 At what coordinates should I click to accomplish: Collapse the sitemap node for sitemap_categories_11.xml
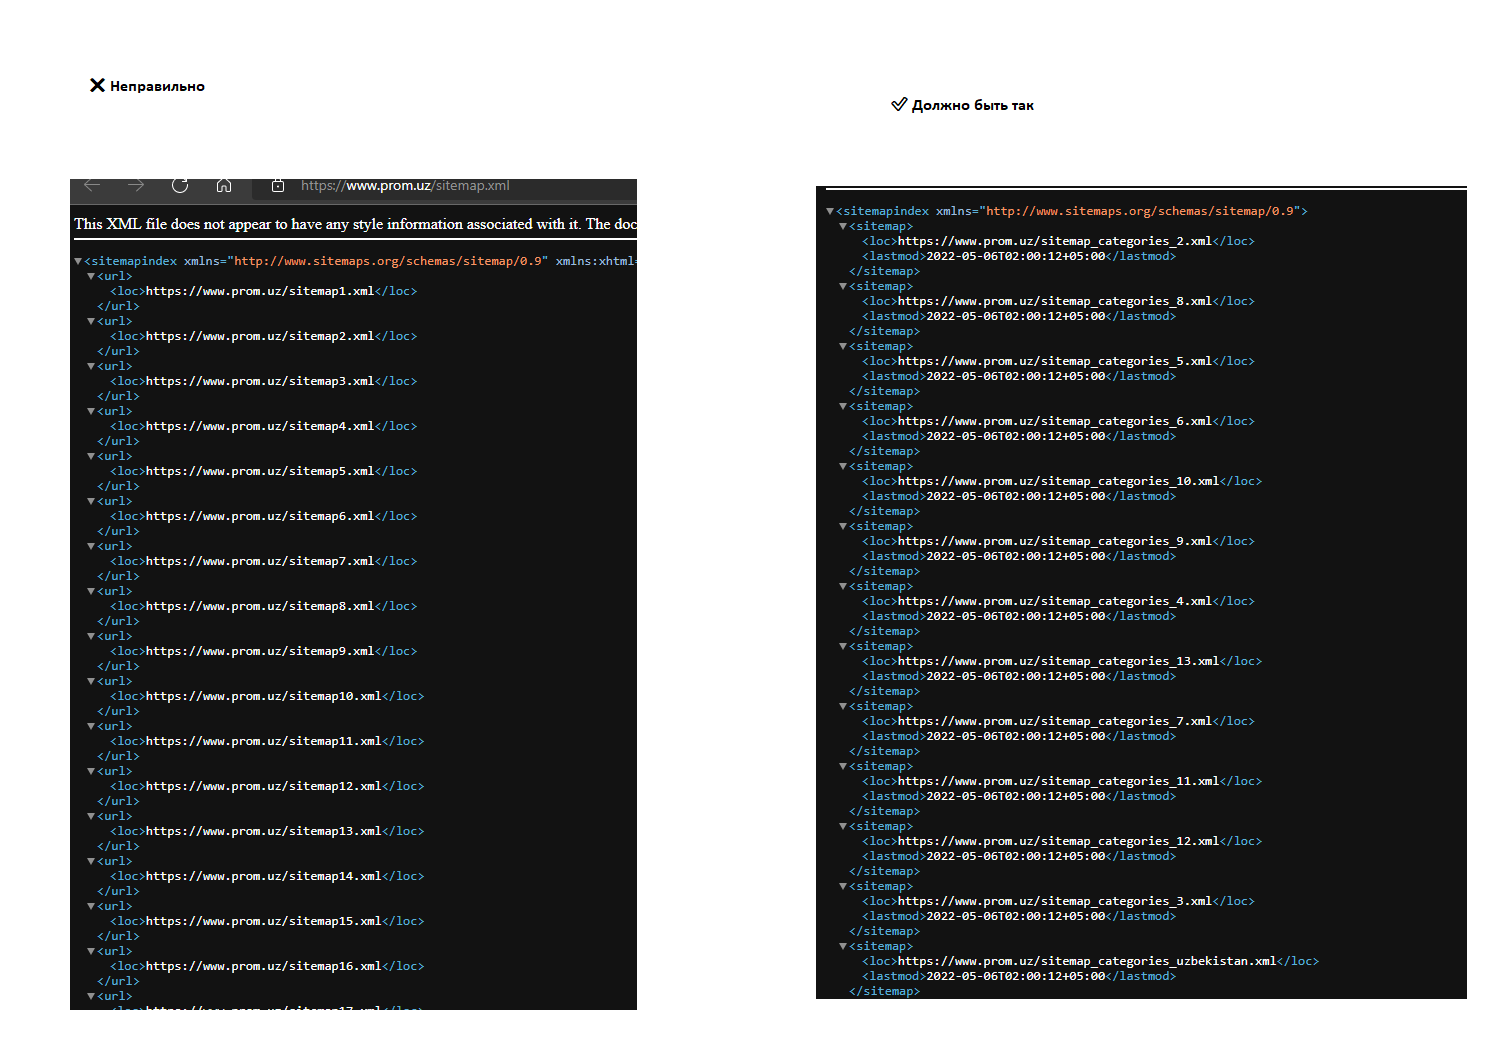tap(843, 766)
